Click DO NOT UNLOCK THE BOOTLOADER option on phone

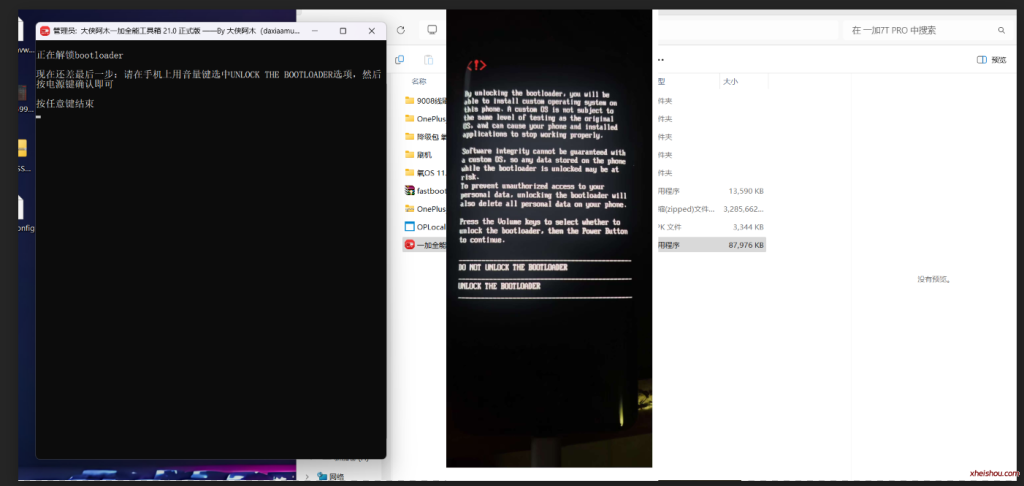[x=513, y=267]
